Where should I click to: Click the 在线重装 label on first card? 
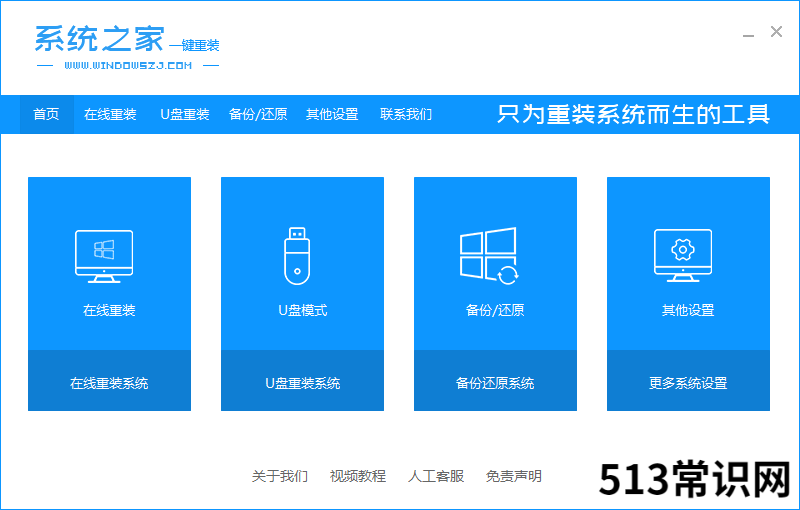tap(109, 310)
